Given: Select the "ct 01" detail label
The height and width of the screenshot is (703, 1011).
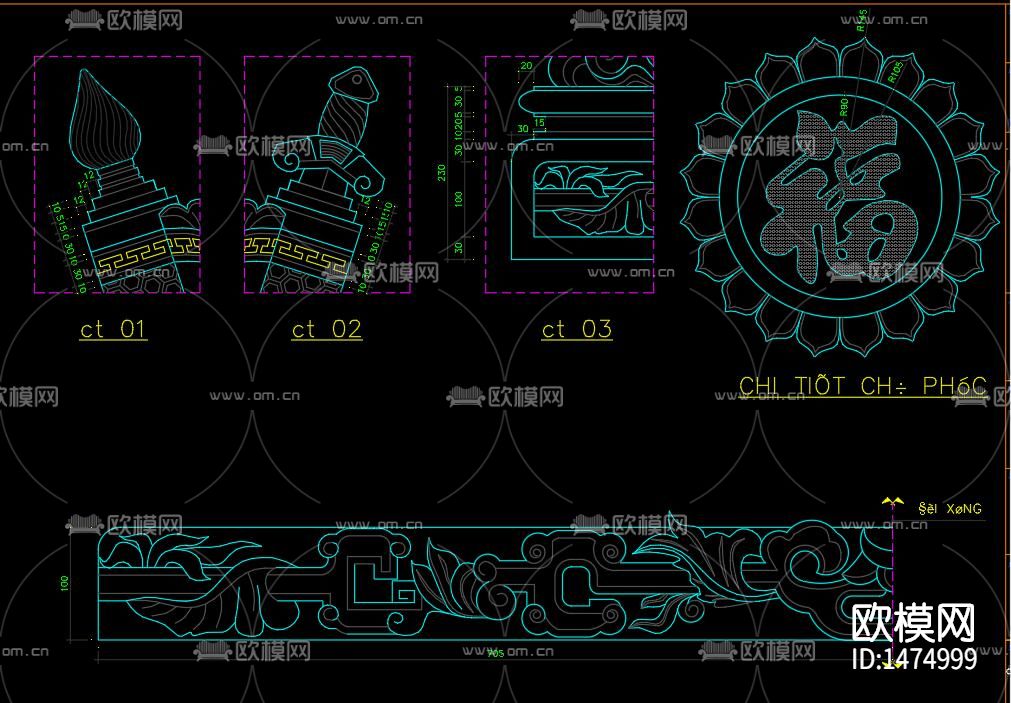Looking at the screenshot, I should tap(113, 329).
